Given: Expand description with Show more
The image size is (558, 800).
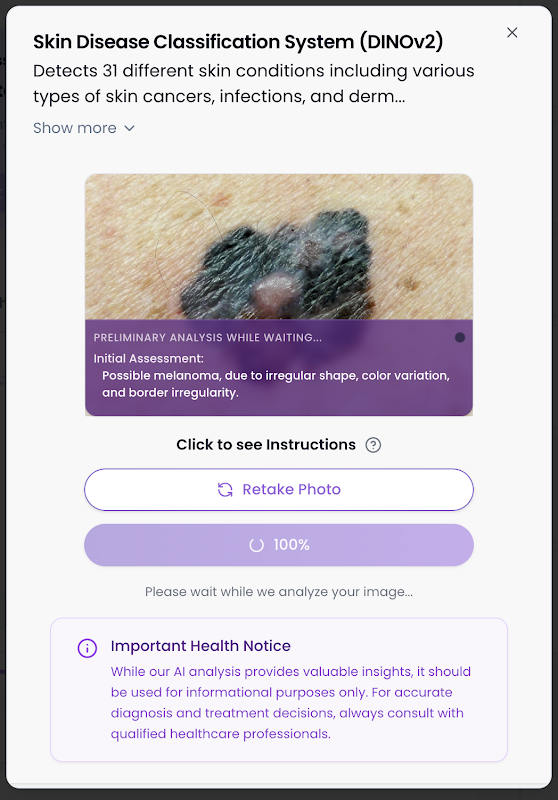Looking at the screenshot, I should [84, 128].
